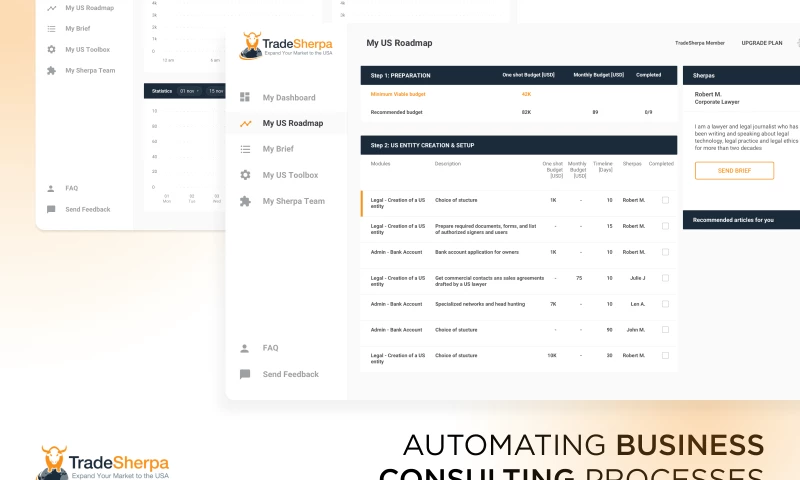Click the Specialized networks and head hunting description
800x480 pixels.
click(x=480, y=304)
